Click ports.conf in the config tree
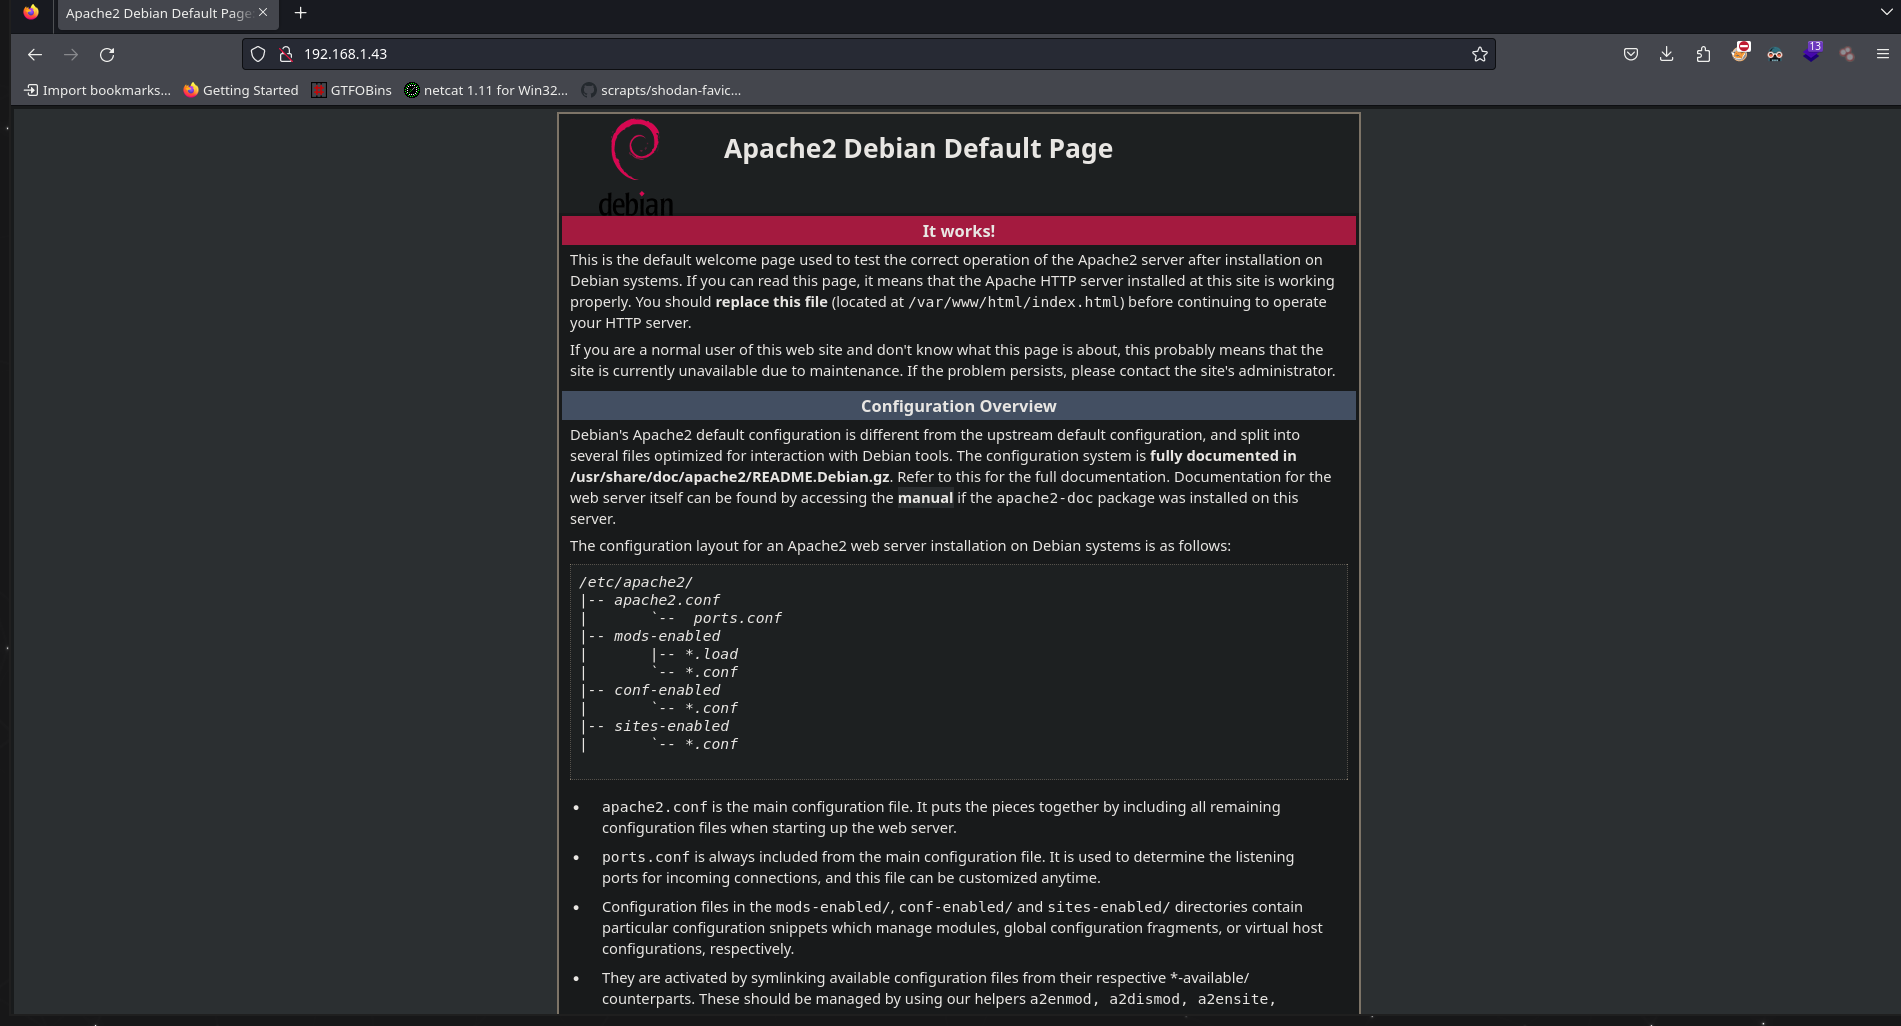The image size is (1901, 1026). (x=737, y=618)
